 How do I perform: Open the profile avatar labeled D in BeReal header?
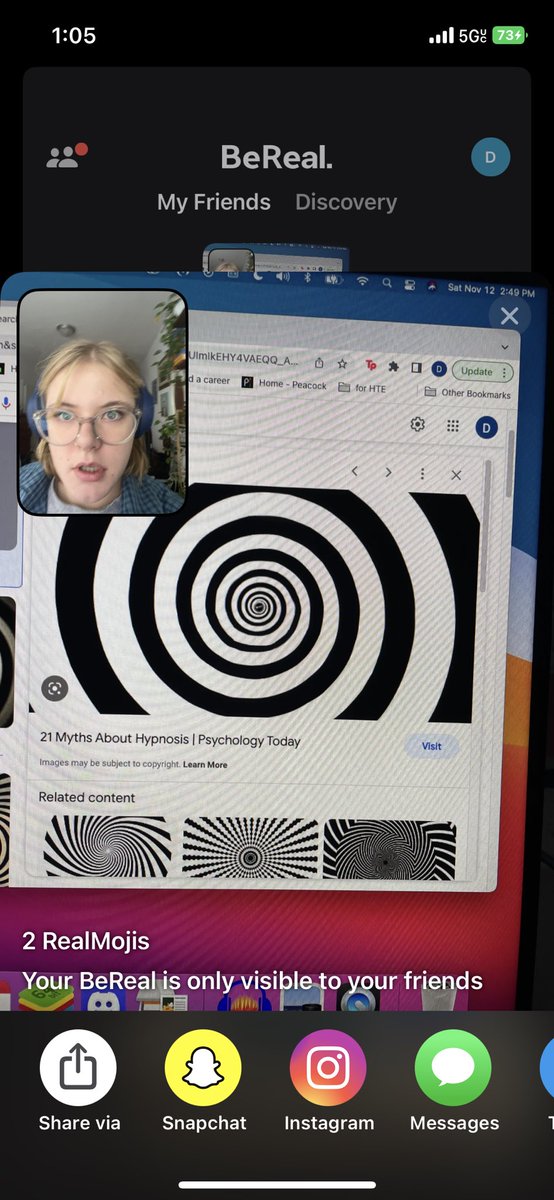[x=490, y=157]
